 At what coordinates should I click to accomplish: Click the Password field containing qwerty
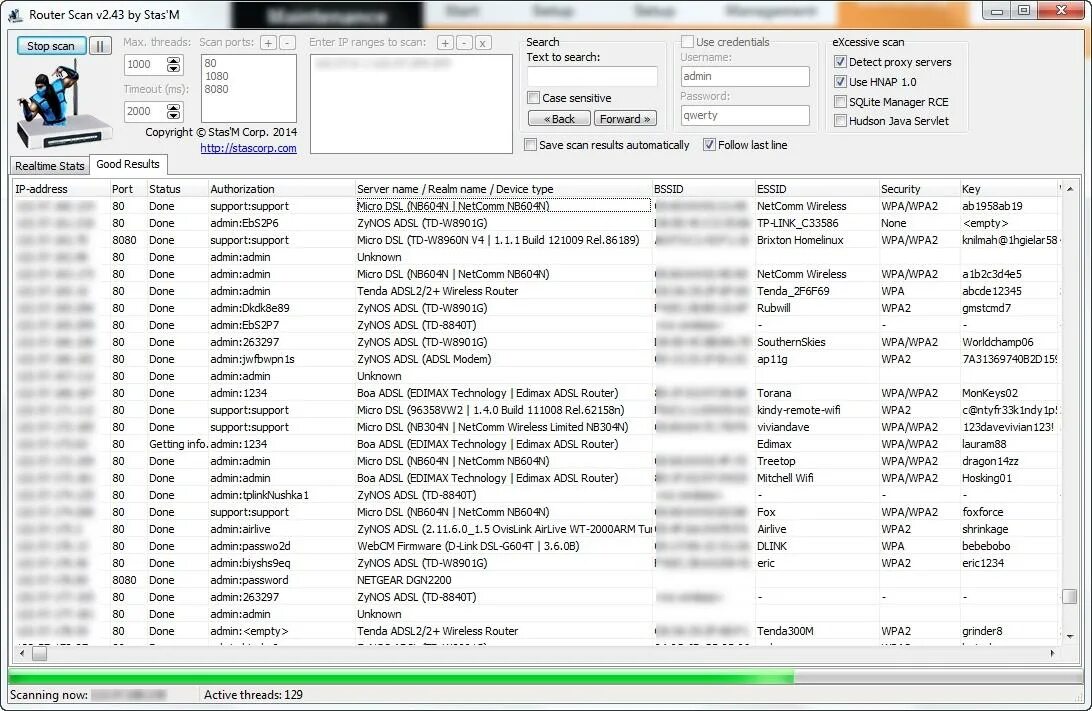745,116
